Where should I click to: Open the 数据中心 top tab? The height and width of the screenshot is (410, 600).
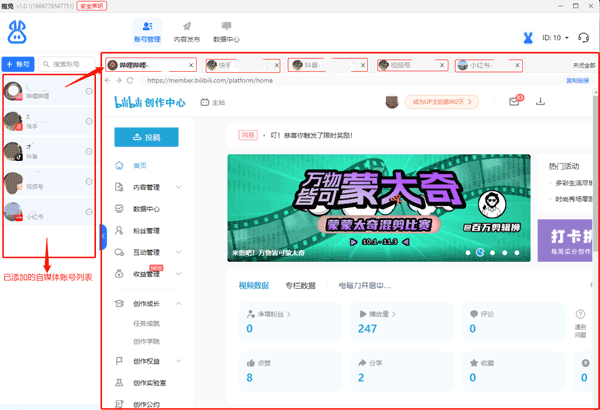(226, 32)
